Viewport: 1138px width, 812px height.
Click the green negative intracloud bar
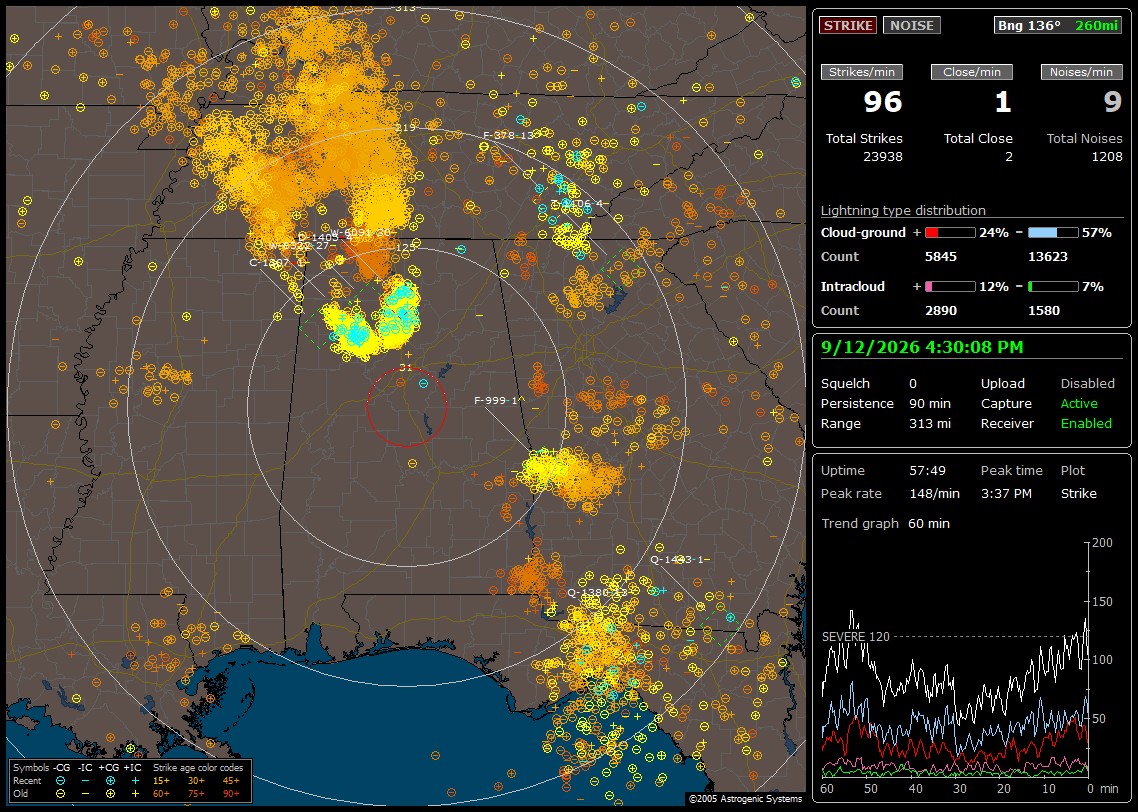[x=1053, y=287]
